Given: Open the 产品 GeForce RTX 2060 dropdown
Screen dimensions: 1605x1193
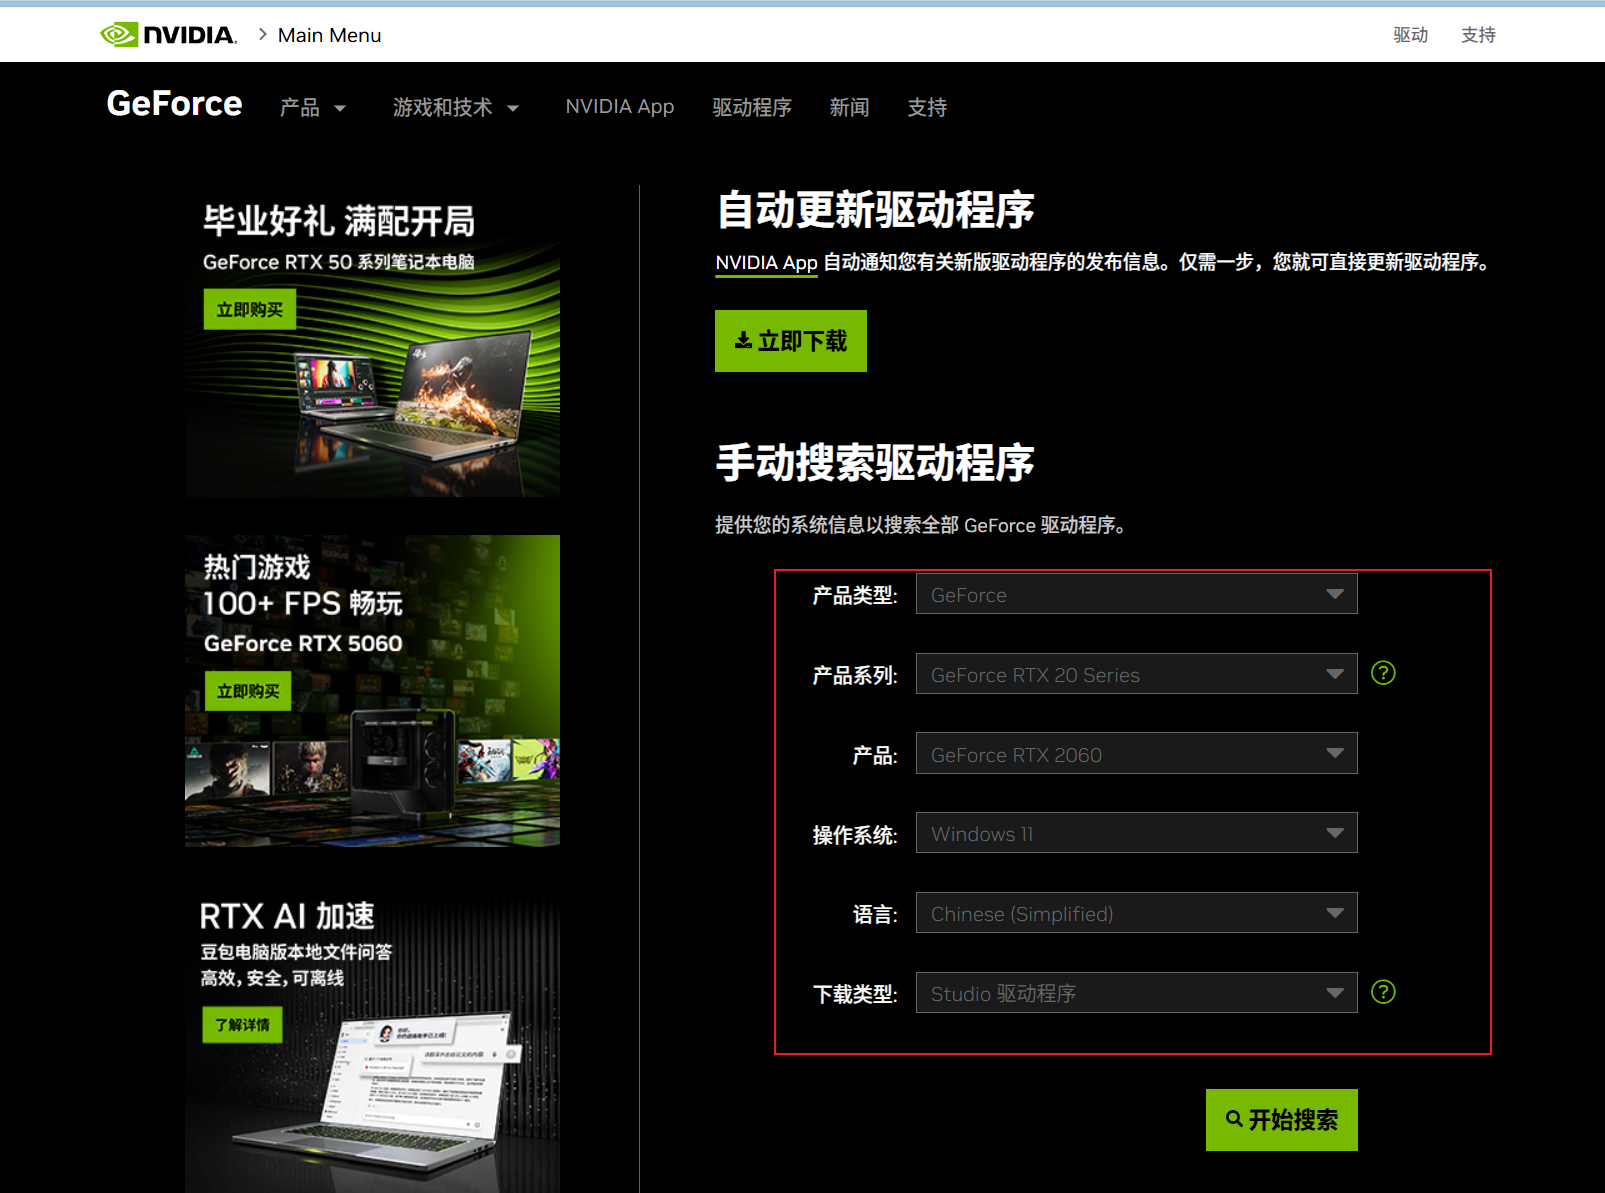Looking at the screenshot, I should 1136,754.
